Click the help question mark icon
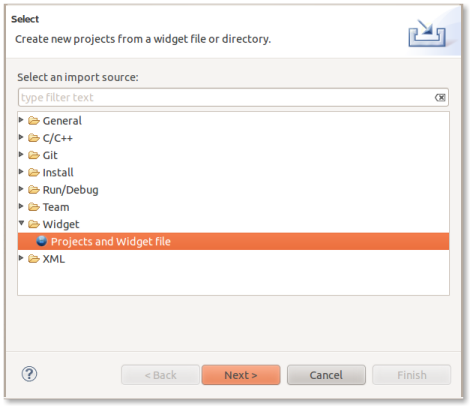The image size is (470, 406). [x=29, y=374]
